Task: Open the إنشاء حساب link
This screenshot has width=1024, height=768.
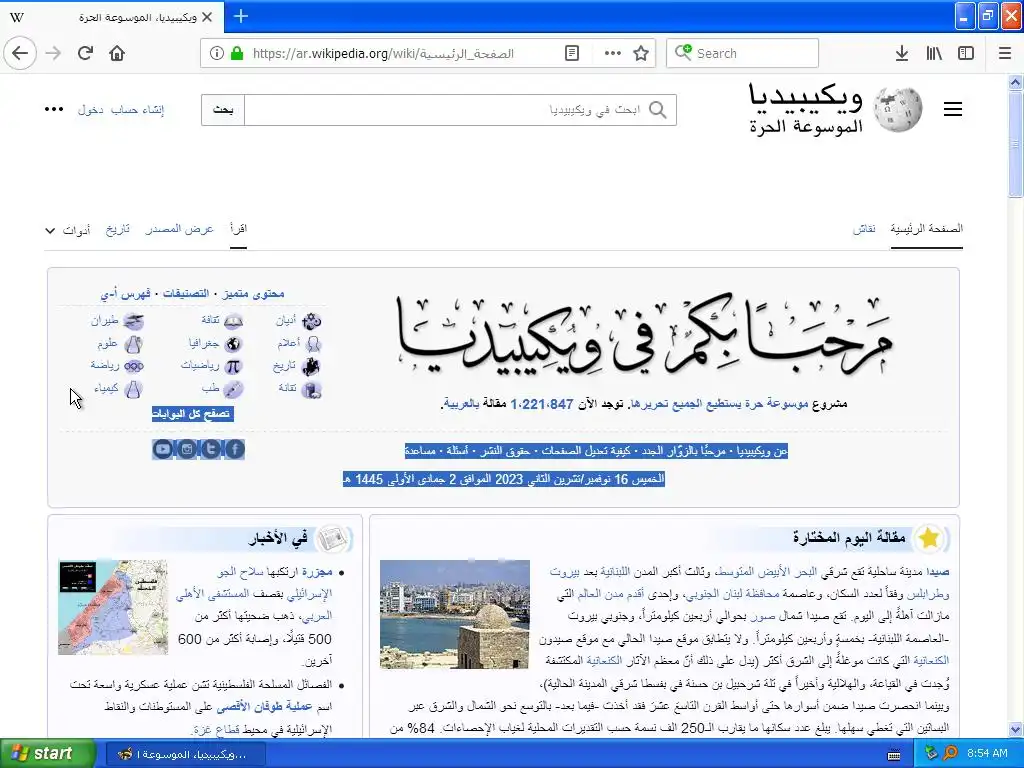Action: 137,110
